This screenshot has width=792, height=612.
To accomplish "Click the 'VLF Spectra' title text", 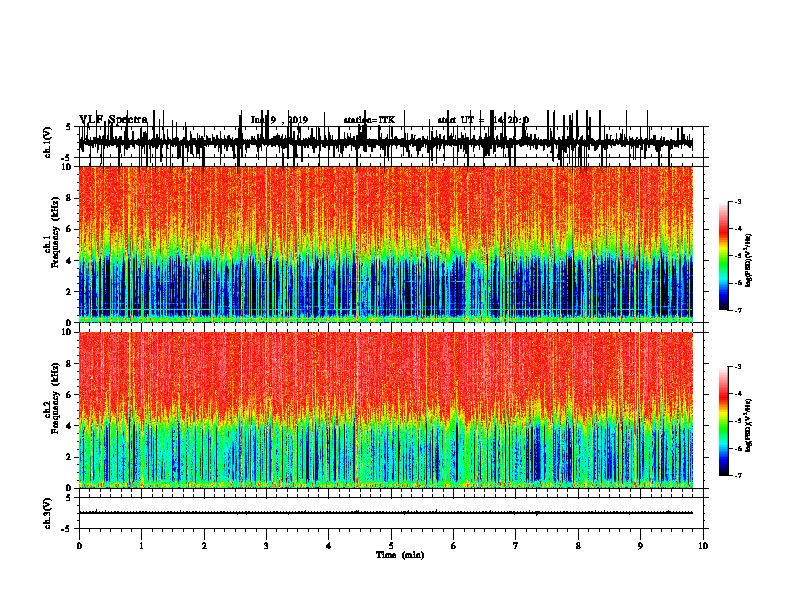I will [x=113, y=119].
